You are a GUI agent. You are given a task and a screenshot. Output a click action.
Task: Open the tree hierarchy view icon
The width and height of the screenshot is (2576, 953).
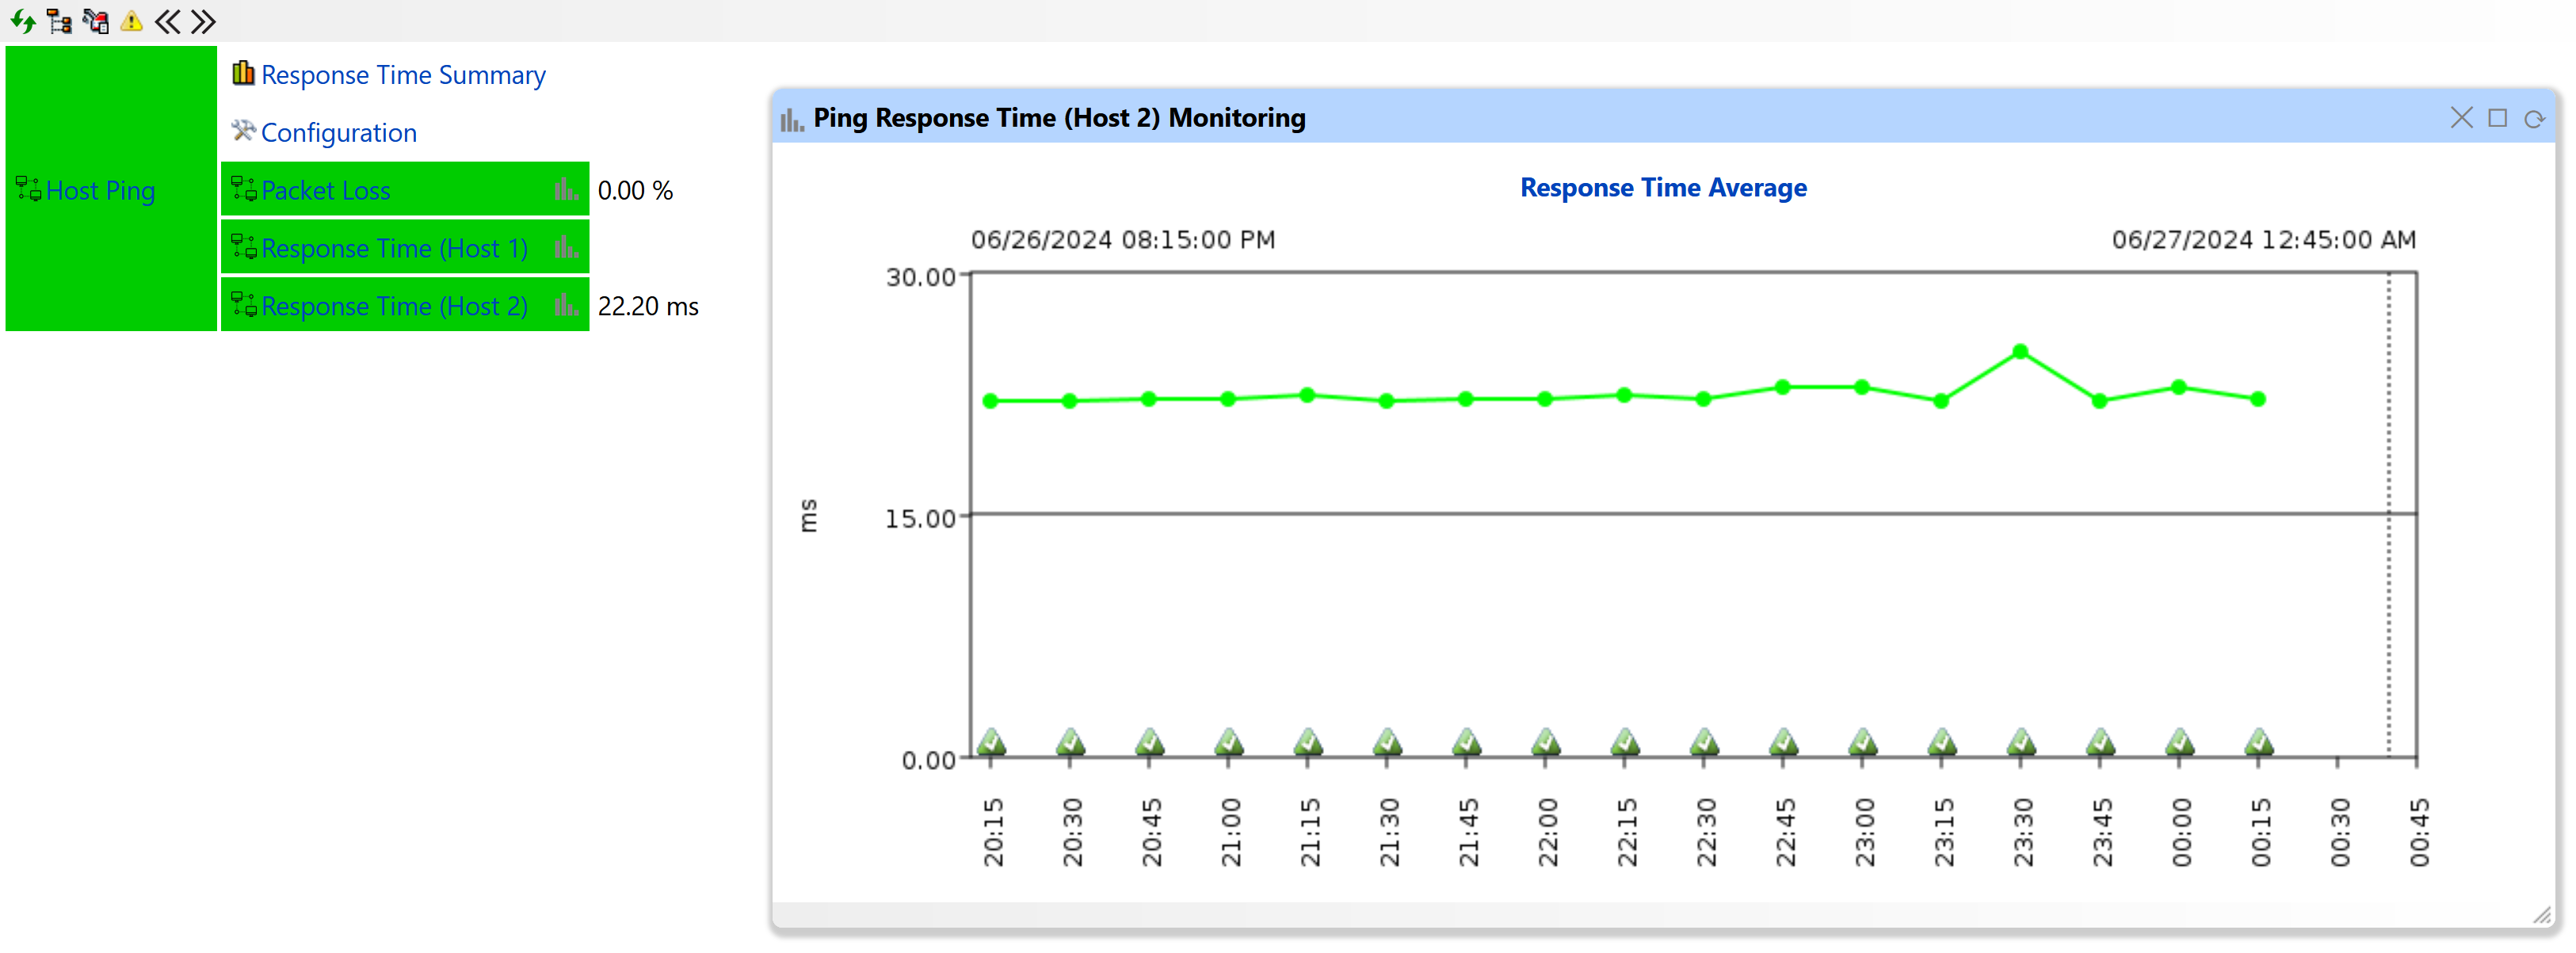coord(59,21)
